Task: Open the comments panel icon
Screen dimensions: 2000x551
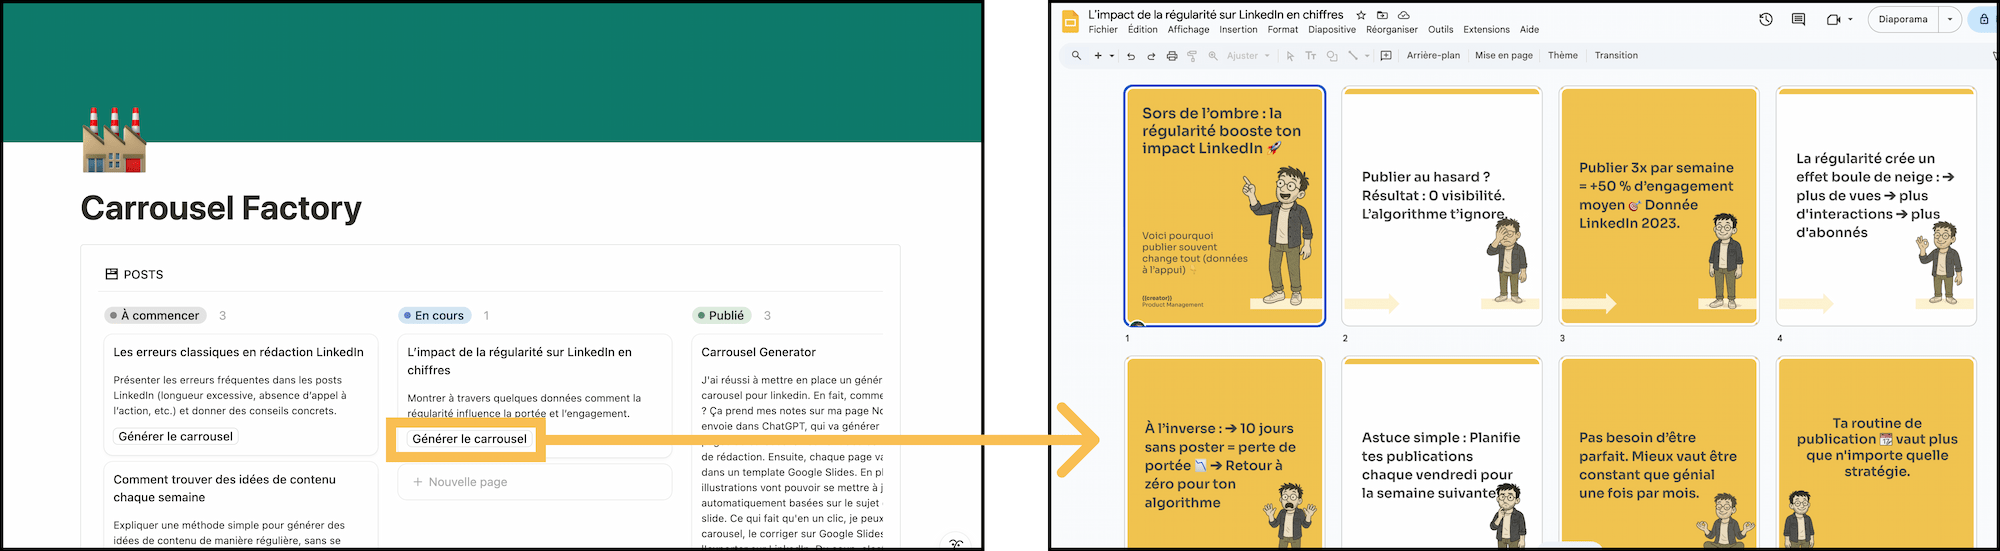Action: point(1798,19)
